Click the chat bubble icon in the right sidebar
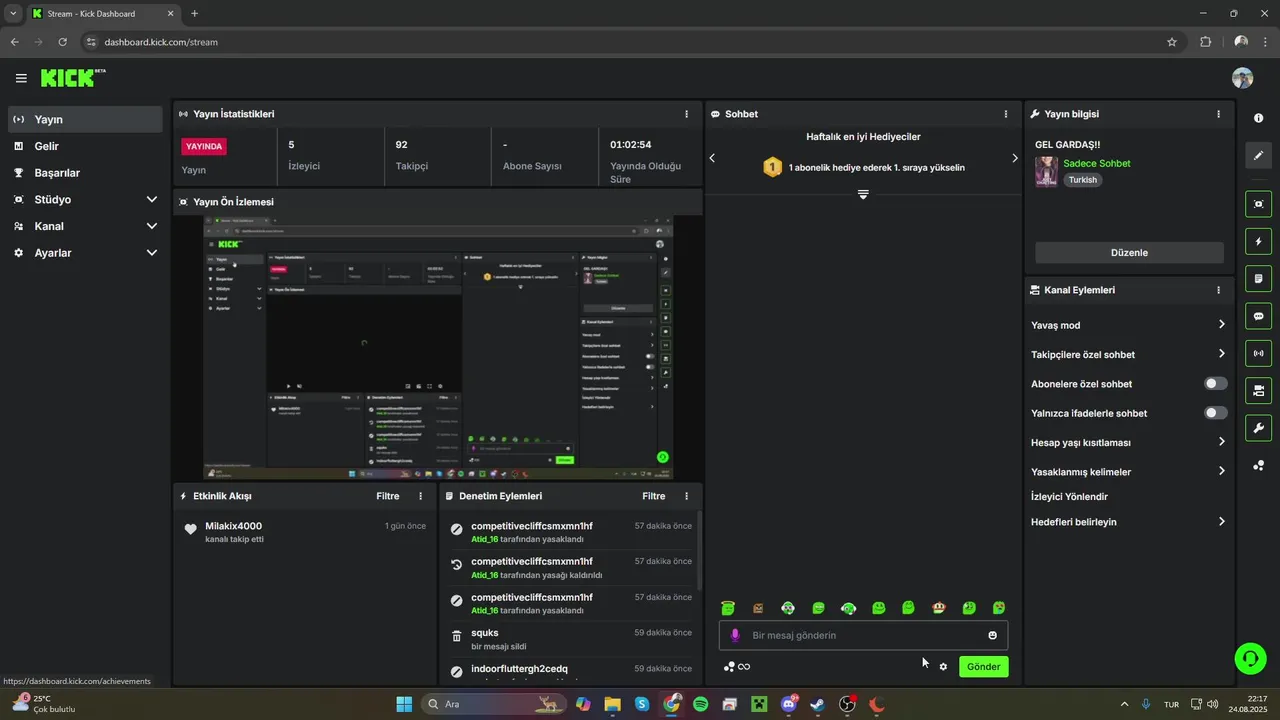 click(x=1258, y=316)
